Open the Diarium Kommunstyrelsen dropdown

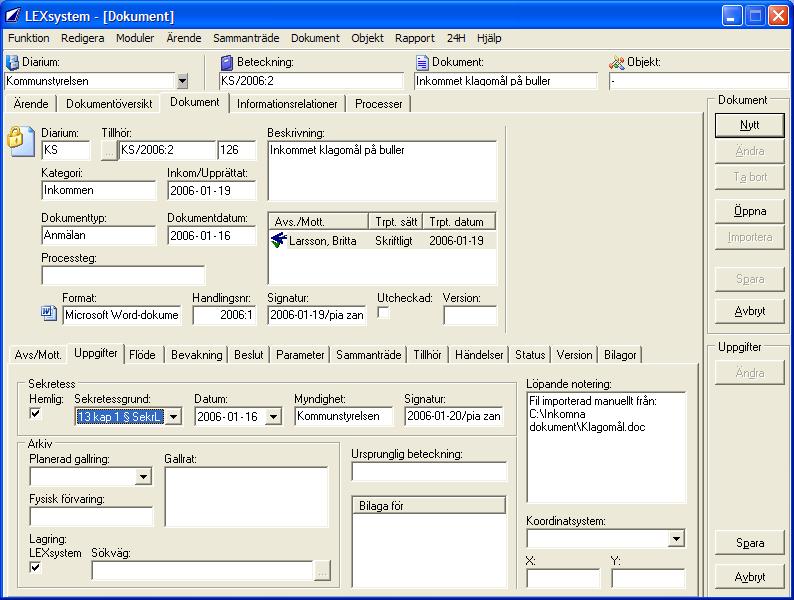(182, 81)
